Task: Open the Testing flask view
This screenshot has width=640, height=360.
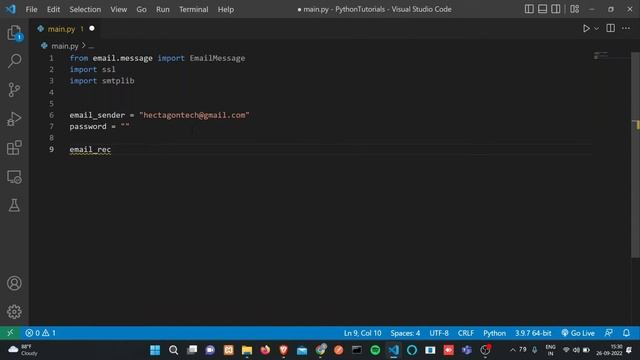Action: click(x=14, y=205)
